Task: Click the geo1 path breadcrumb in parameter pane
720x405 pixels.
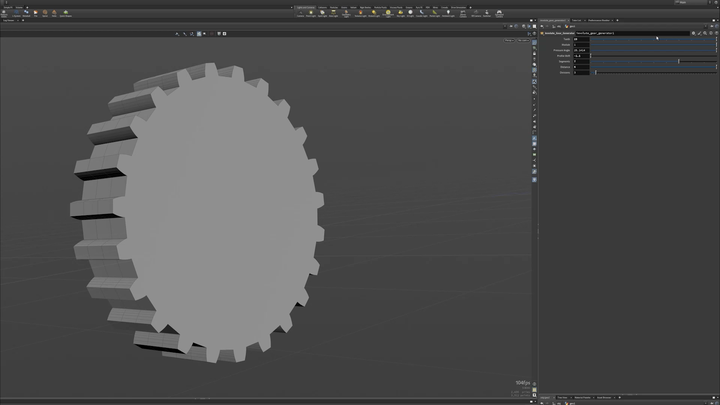Action: pyautogui.click(x=572, y=26)
